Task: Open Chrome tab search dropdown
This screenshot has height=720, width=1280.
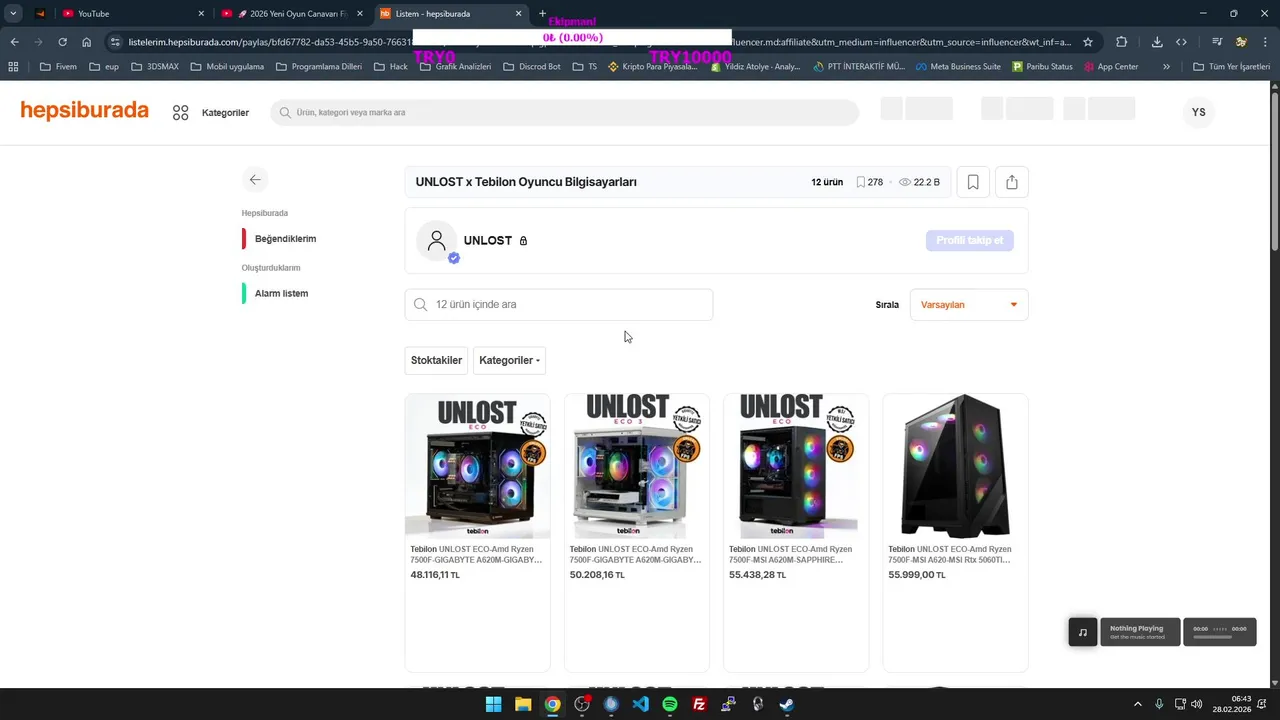Action: point(13,14)
